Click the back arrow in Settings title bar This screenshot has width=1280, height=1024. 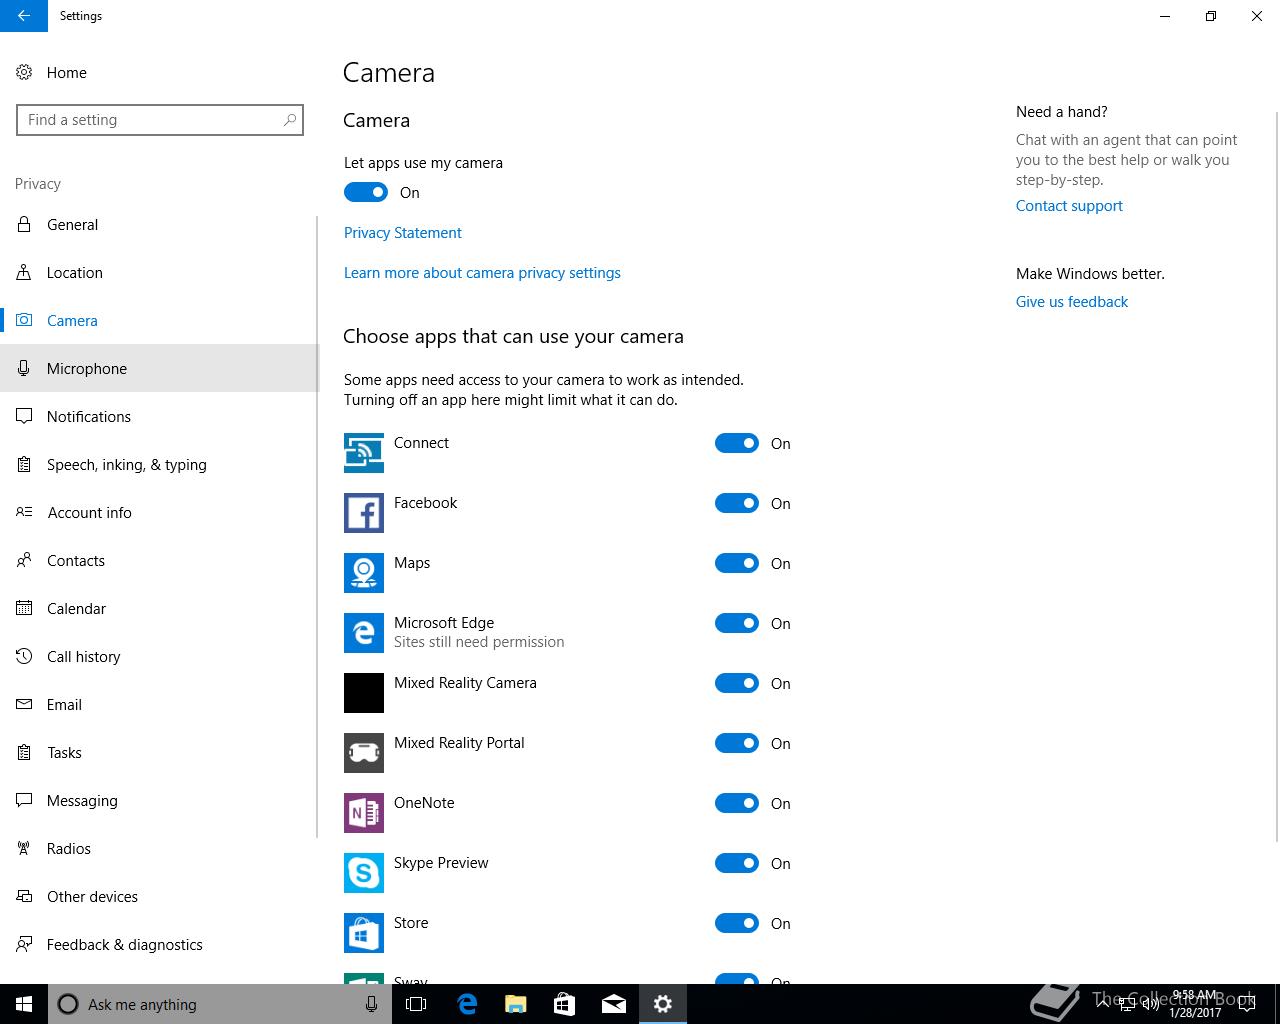tap(24, 16)
